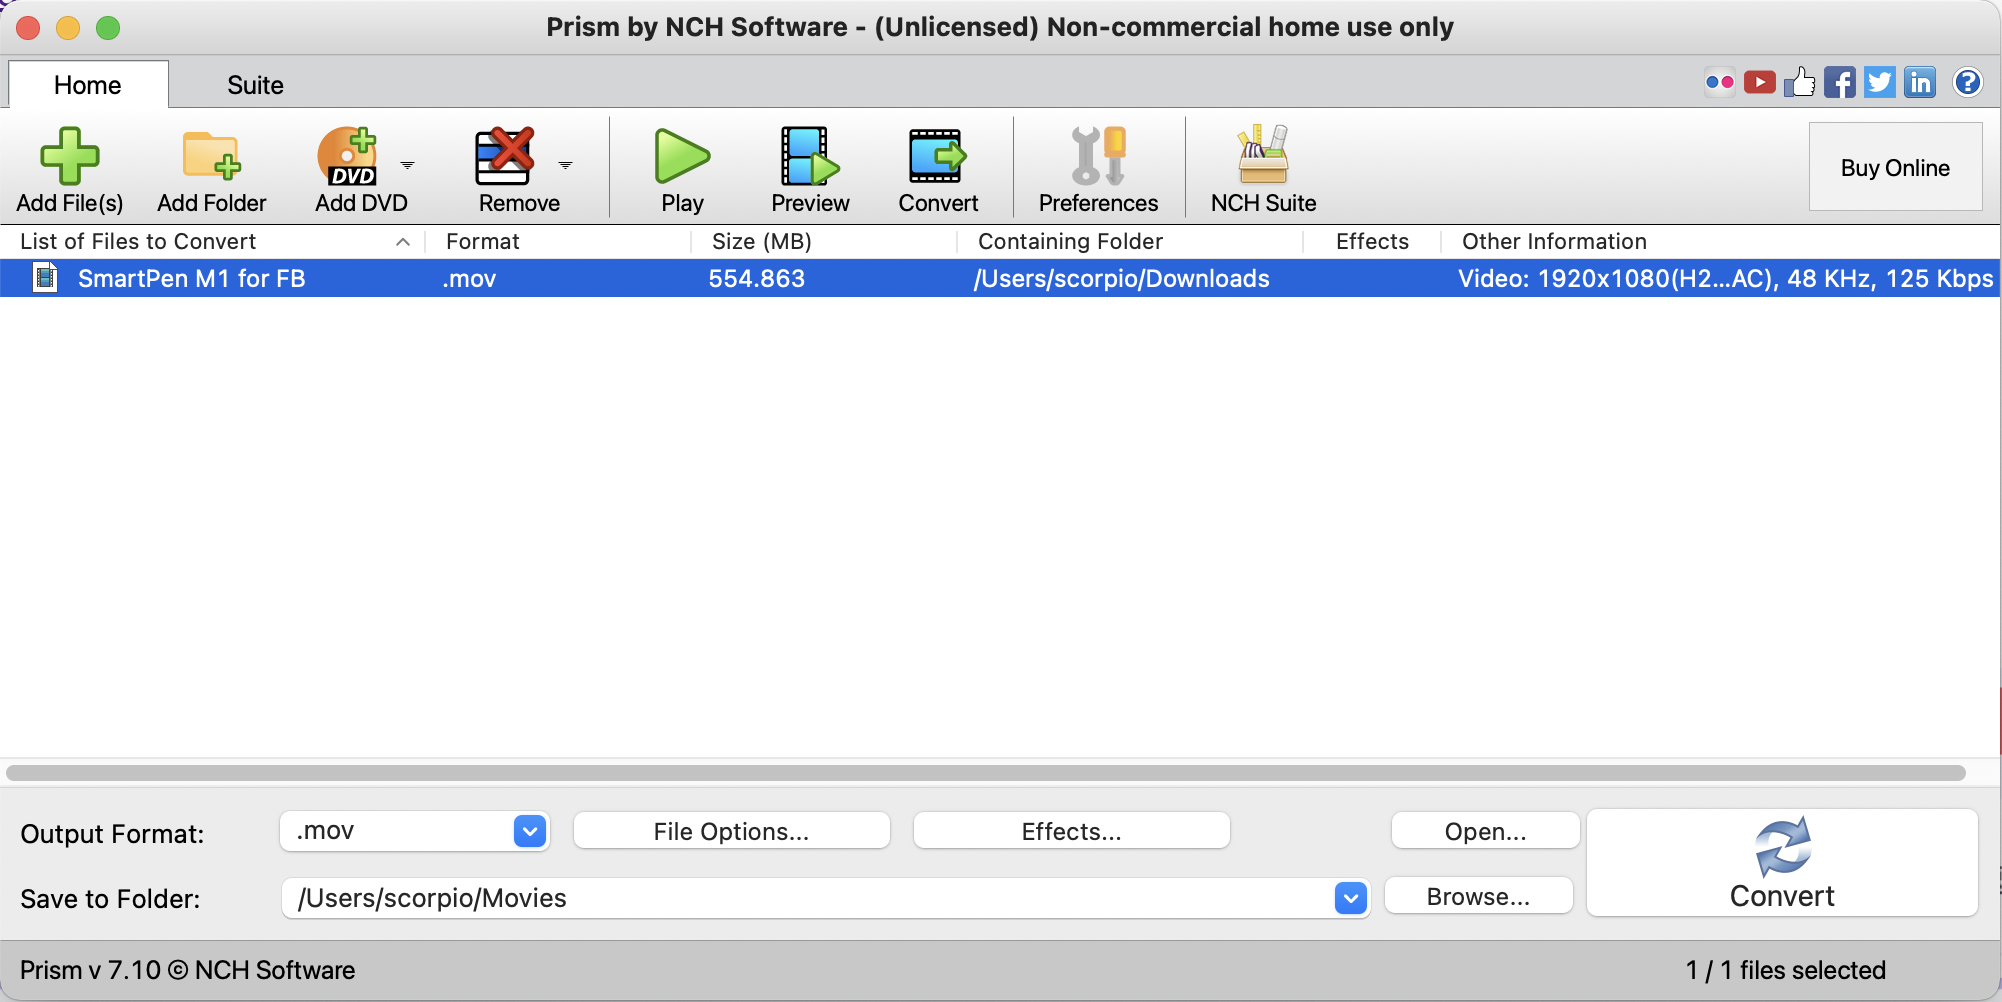Image resolution: width=2002 pixels, height=1002 pixels.
Task: Click the Flickr social icon
Action: pos(1720,82)
